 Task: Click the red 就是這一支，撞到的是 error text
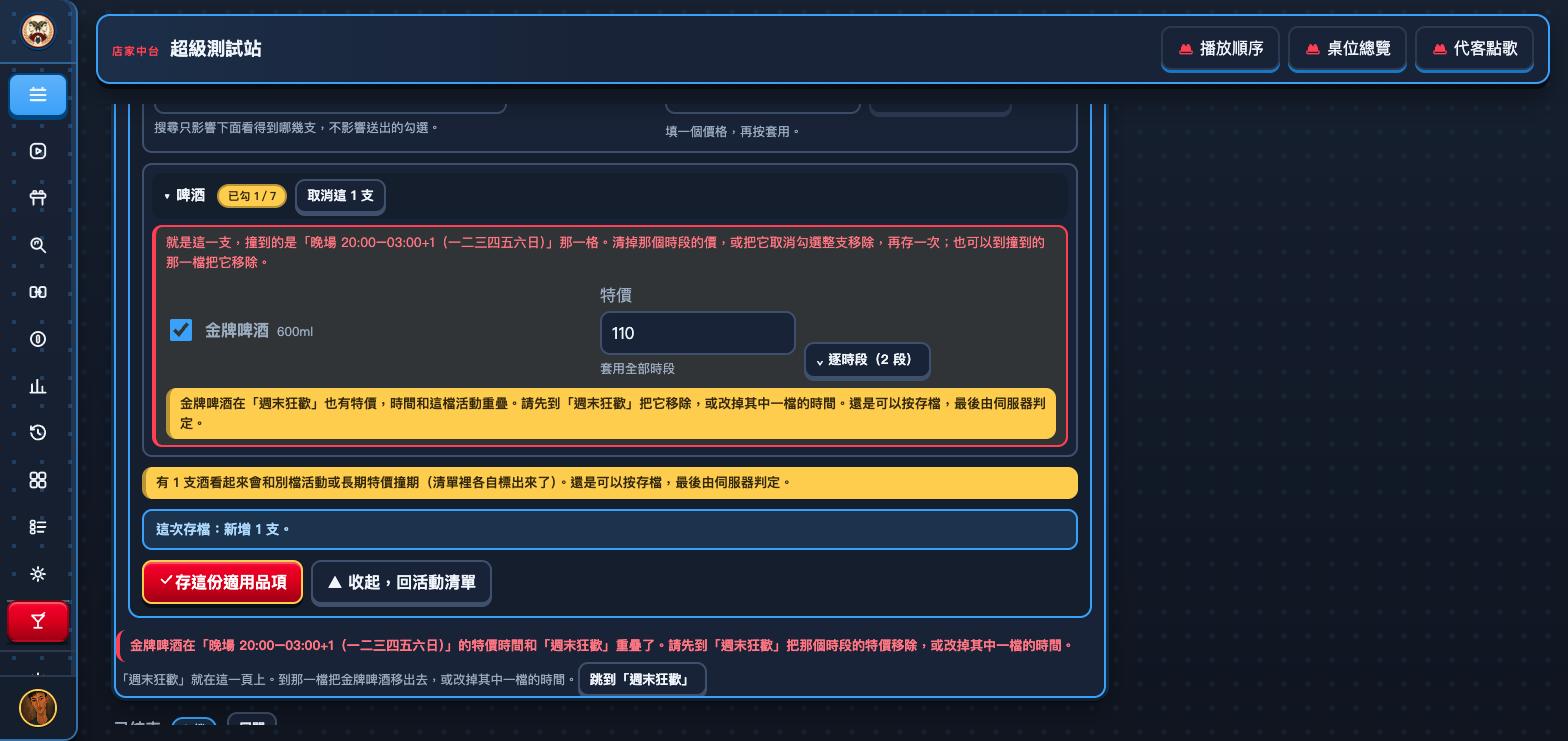605,252
